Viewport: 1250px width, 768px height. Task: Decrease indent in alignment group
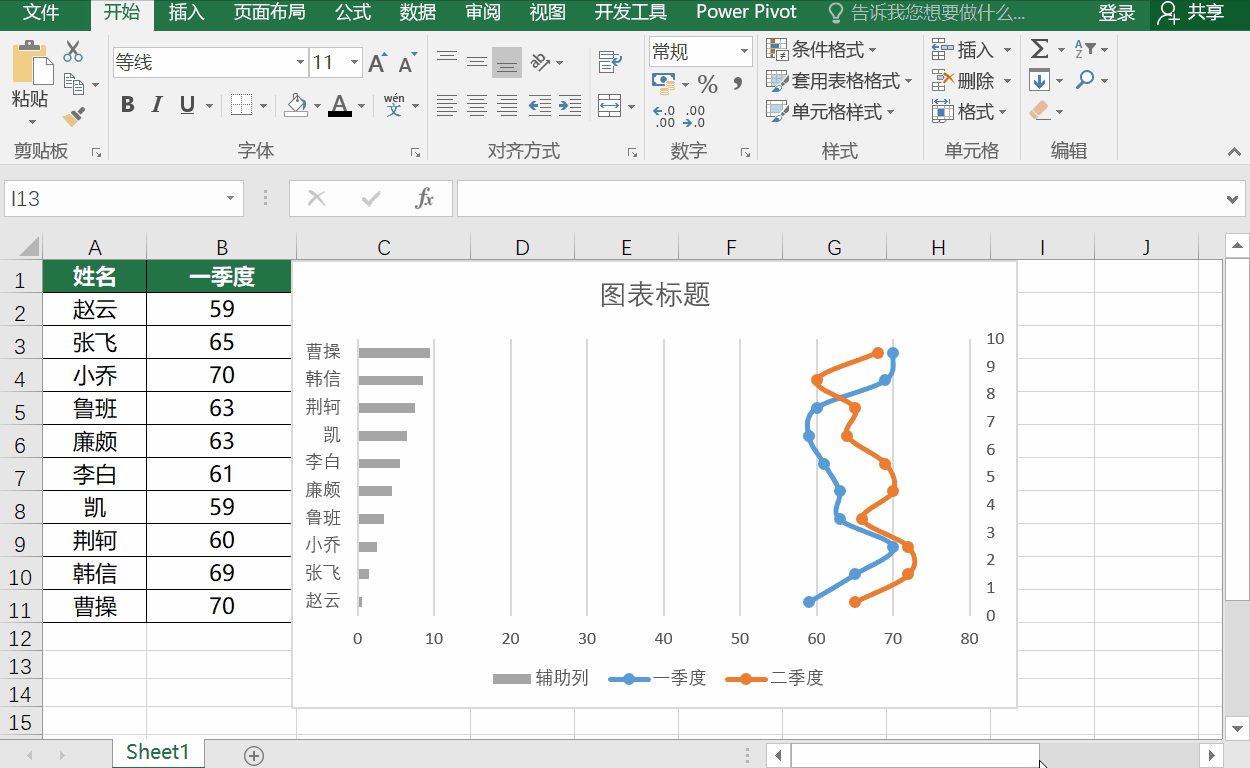pyautogui.click(x=540, y=104)
